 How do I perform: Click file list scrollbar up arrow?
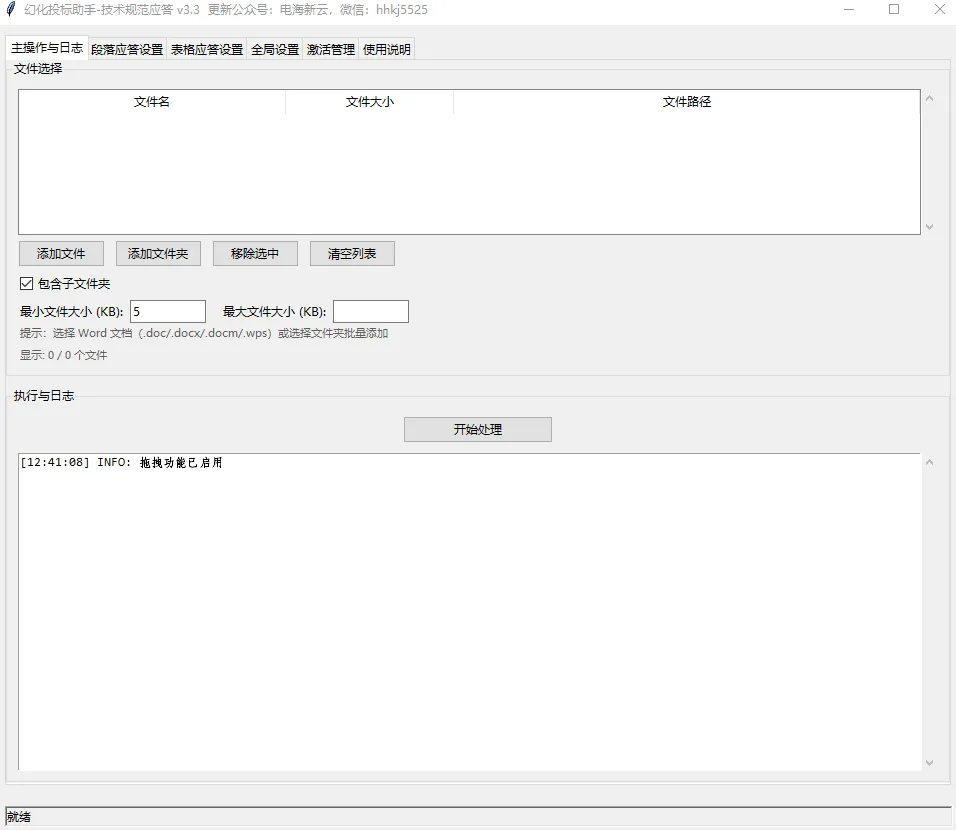tap(929, 98)
